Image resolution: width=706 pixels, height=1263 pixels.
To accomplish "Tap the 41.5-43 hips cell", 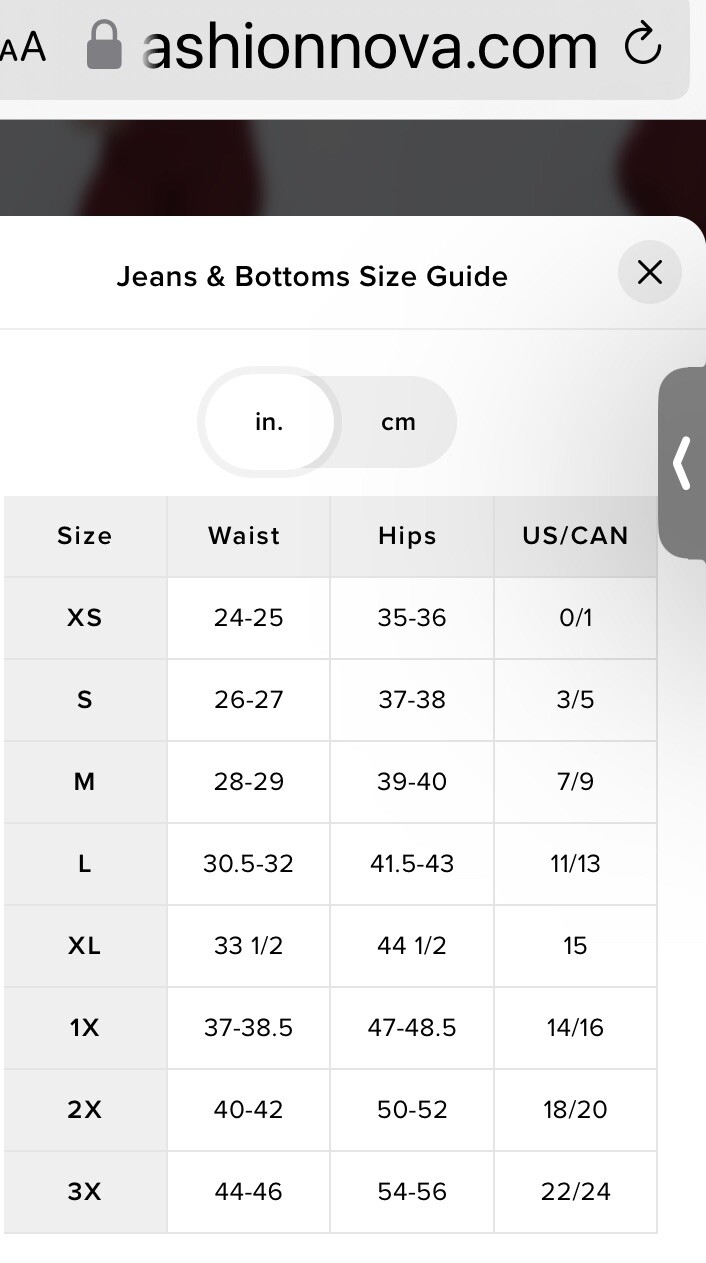I will tap(411, 864).
